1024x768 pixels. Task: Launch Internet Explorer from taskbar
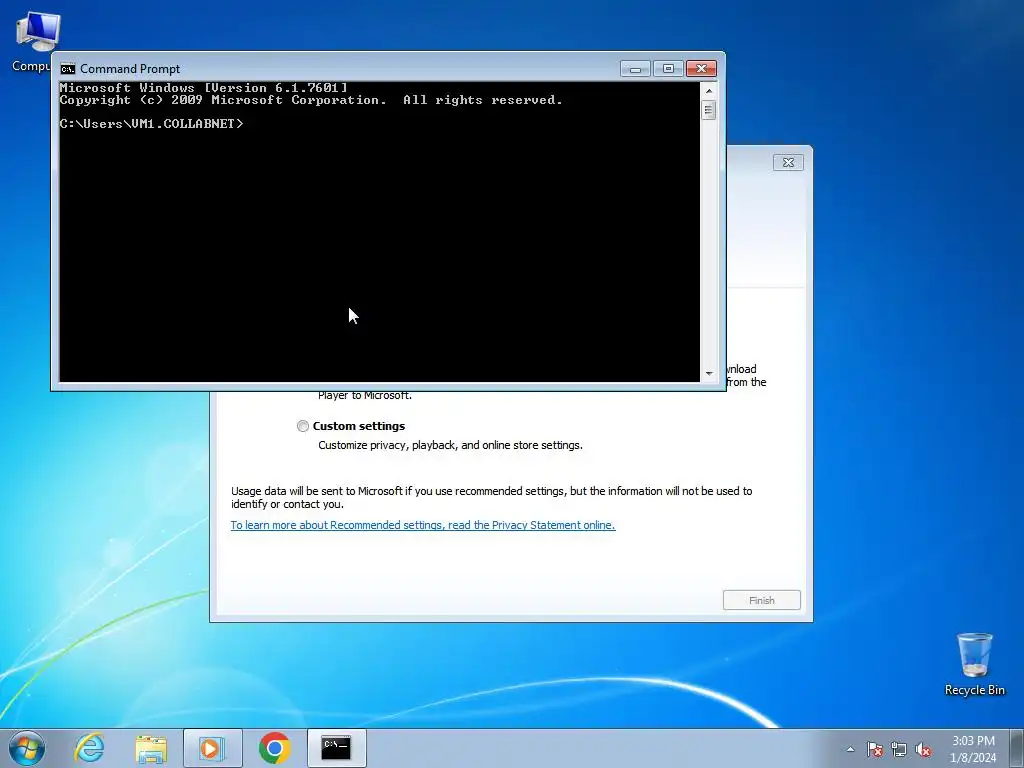[89, 748]
